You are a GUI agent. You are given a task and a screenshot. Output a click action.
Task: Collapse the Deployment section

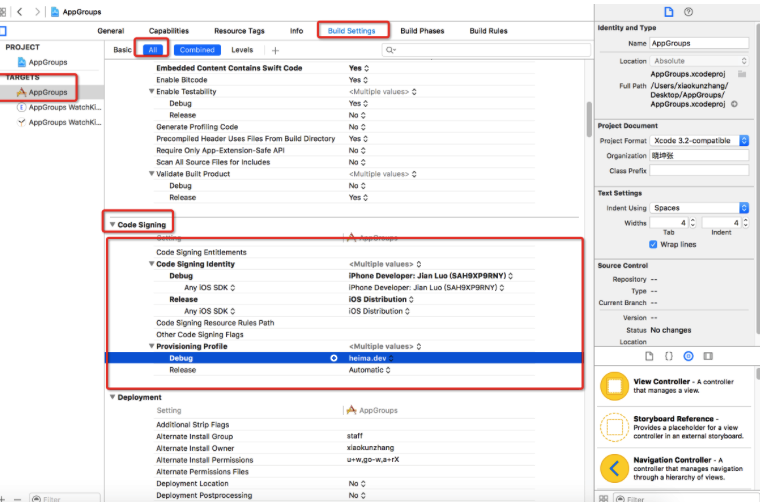[x=112, y=397]
